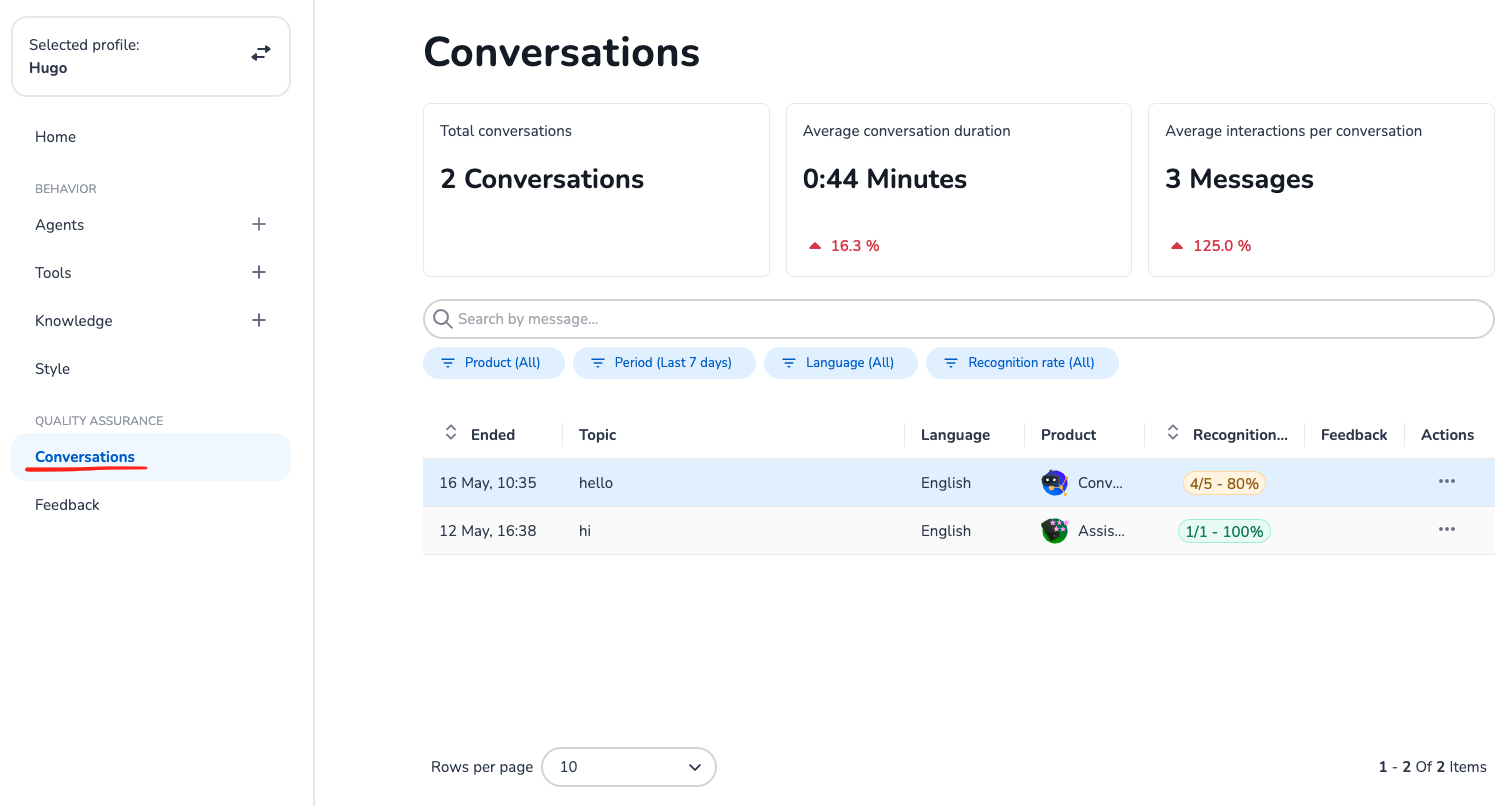Open the Recognition rate (All) filter
The width and height of the screenshot is (1510, 806).
(x=1021, y=363)
